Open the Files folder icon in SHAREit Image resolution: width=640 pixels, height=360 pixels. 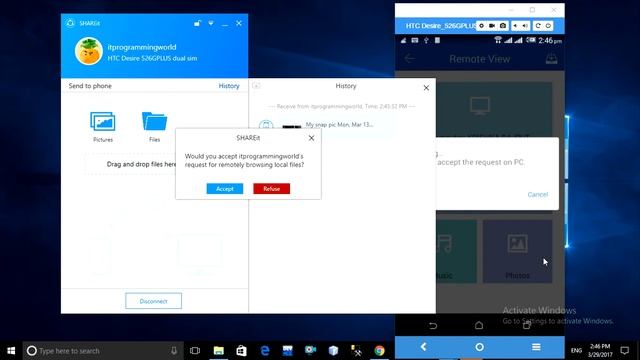pyautogui.click(x=154, y=127)
